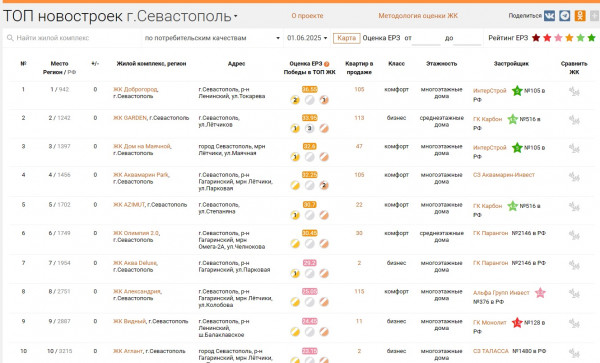Share the page via Telegram icon
The width and height of the screenshot is (600, 363).
coord(564,16)
